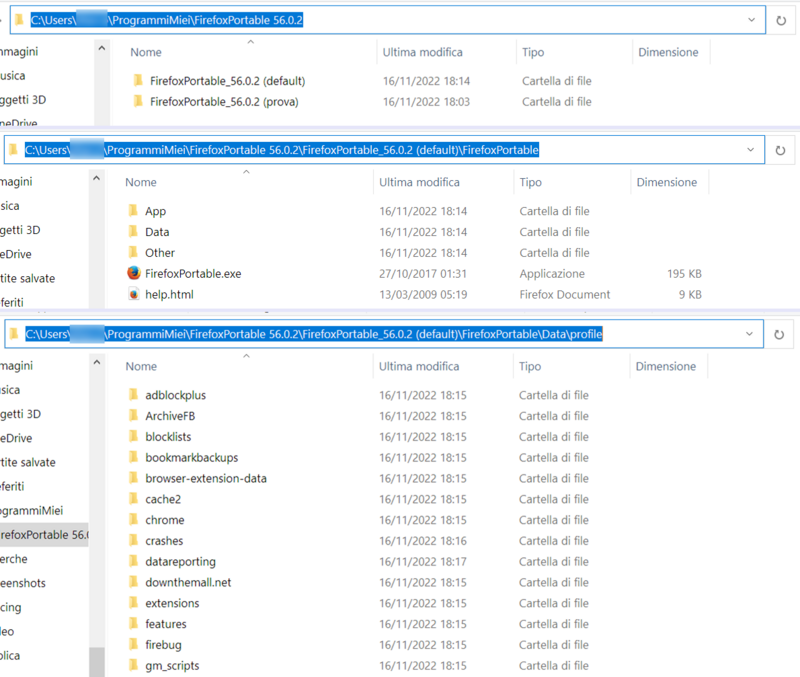
Task: Click date 16/11/2022 18:16 of crashes
Action: click(x=422, y=540)
